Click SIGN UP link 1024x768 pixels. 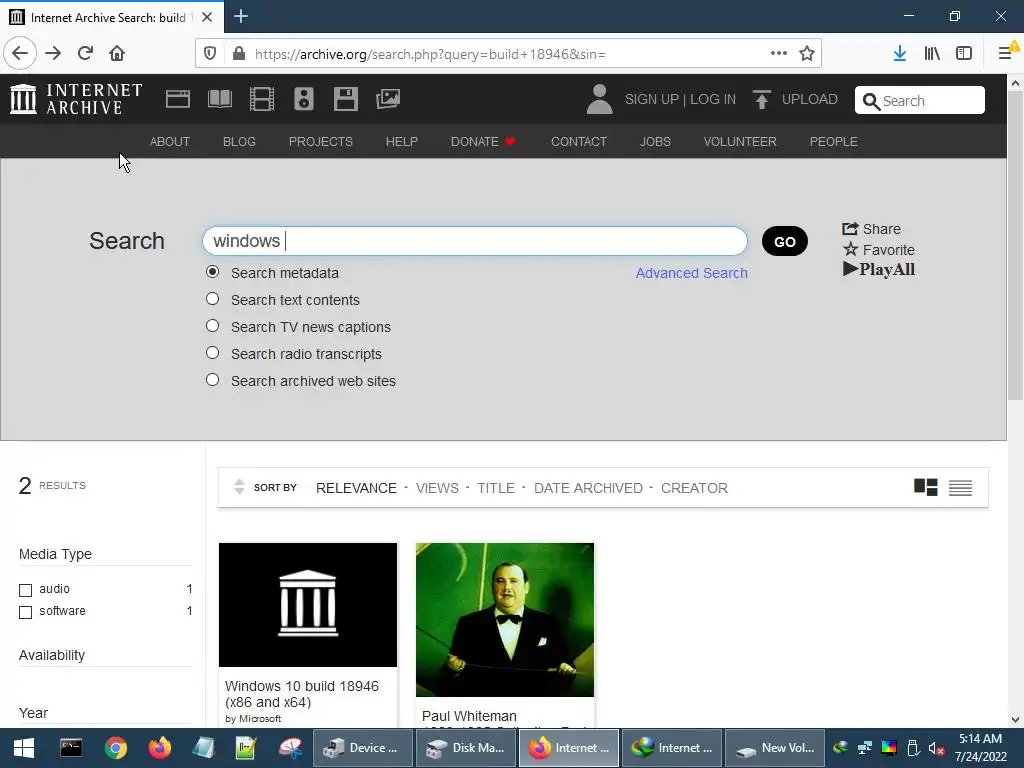point(652,99)
